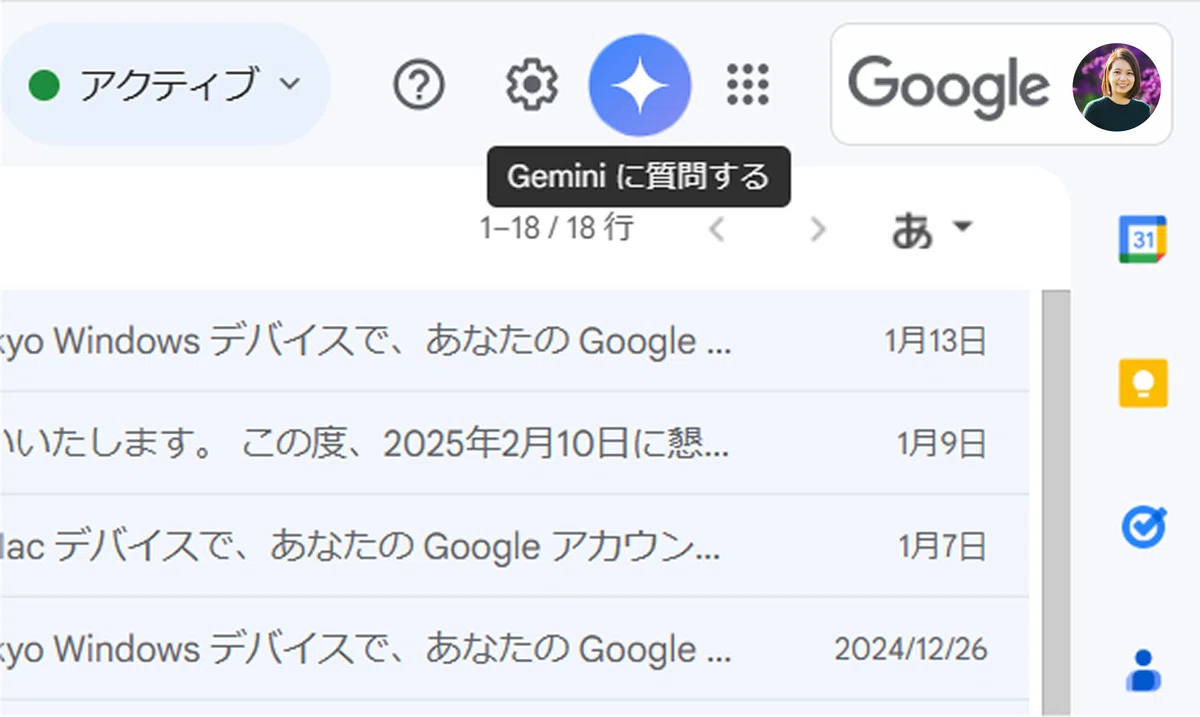
Task: Open the Google apps grid launcher
Action: coord(747,85)
